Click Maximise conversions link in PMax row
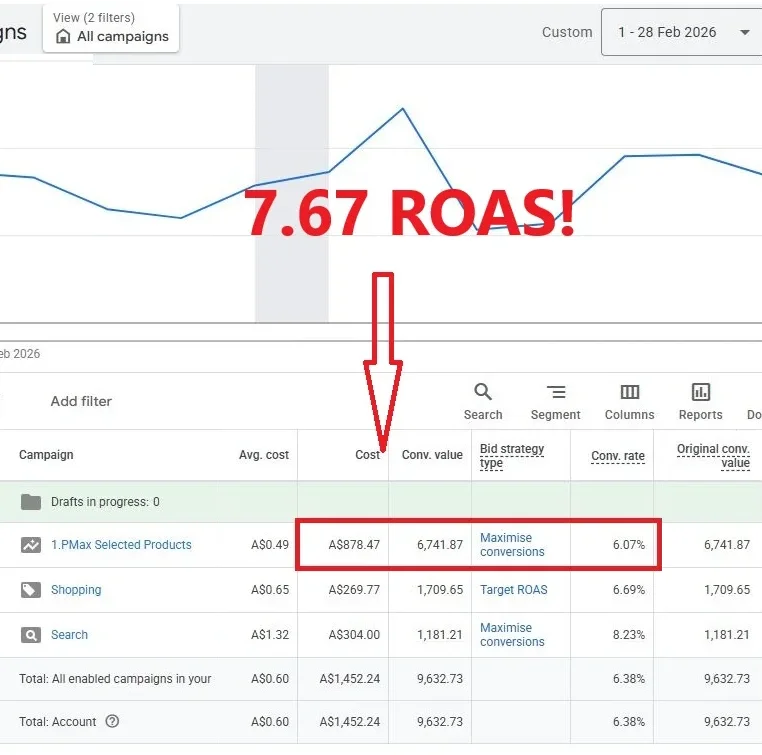The image size is (762, 755). pos(512,545)
